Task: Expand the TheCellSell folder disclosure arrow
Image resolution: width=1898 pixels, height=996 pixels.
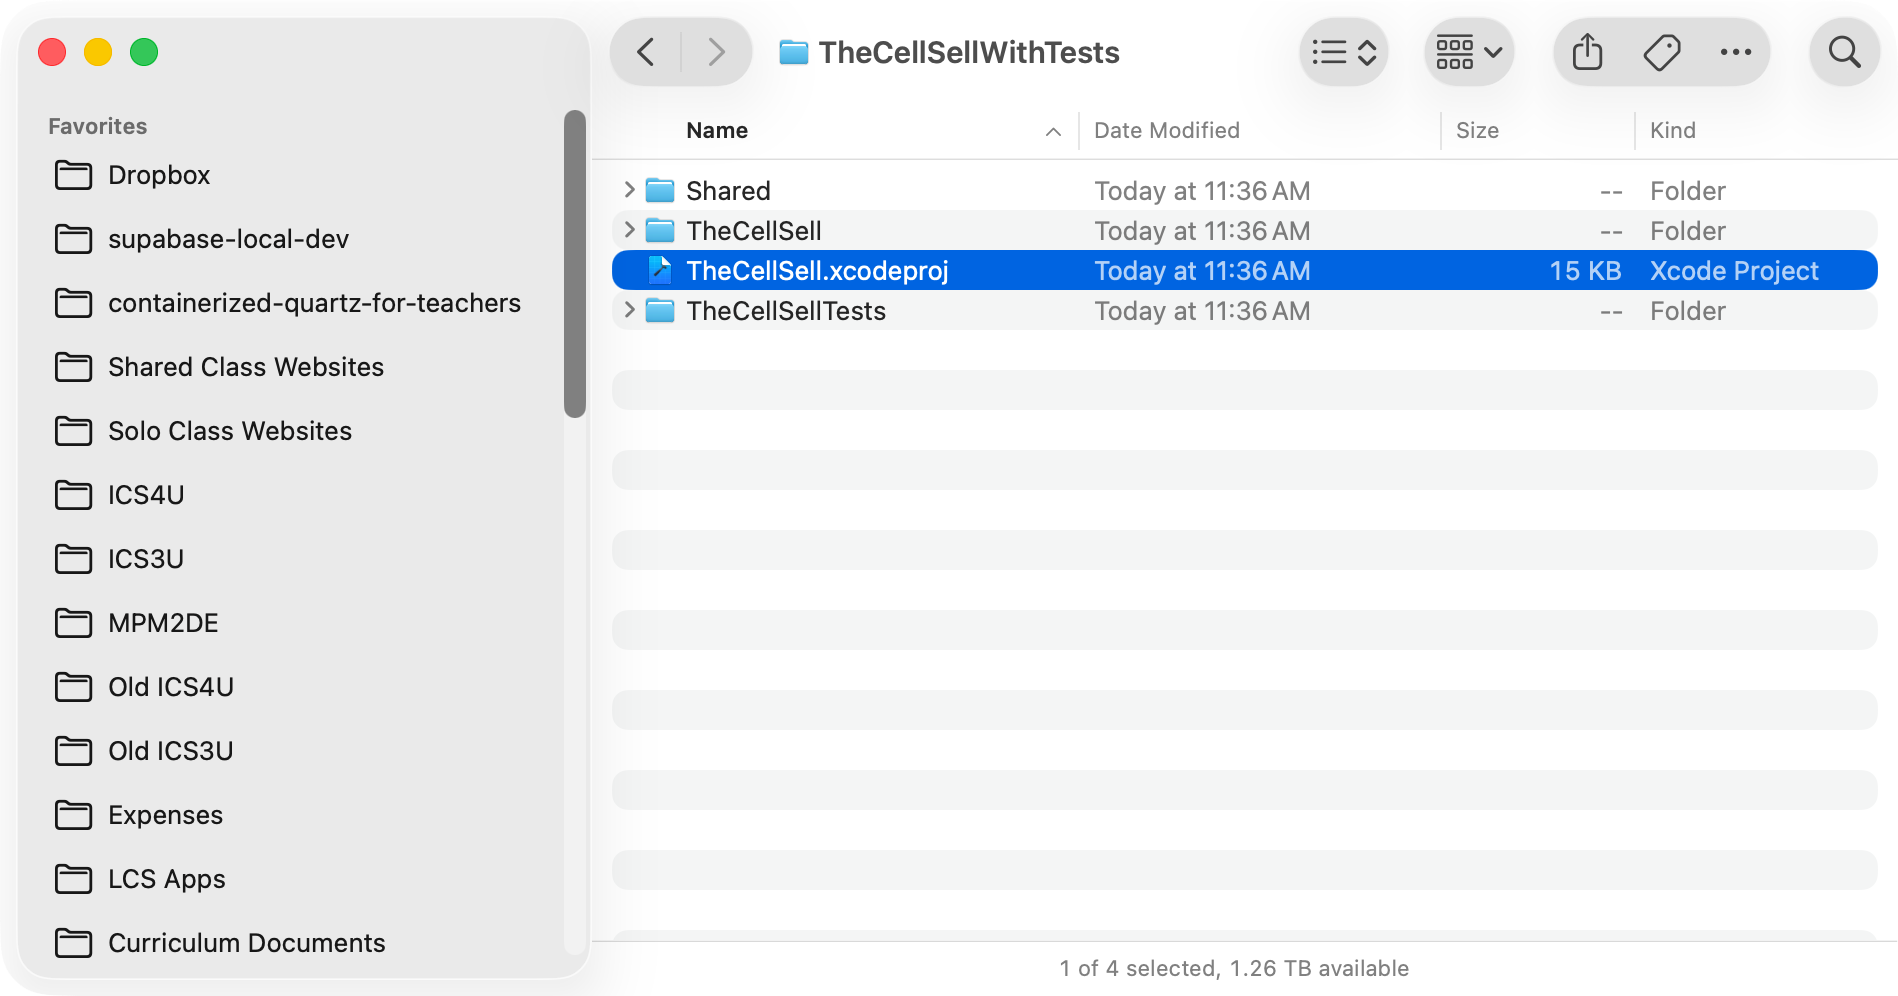Action: (629, 230)
